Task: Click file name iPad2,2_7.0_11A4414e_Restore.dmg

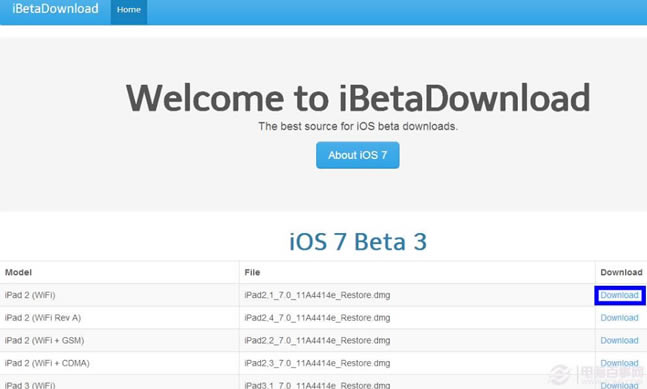Action: 317,341
